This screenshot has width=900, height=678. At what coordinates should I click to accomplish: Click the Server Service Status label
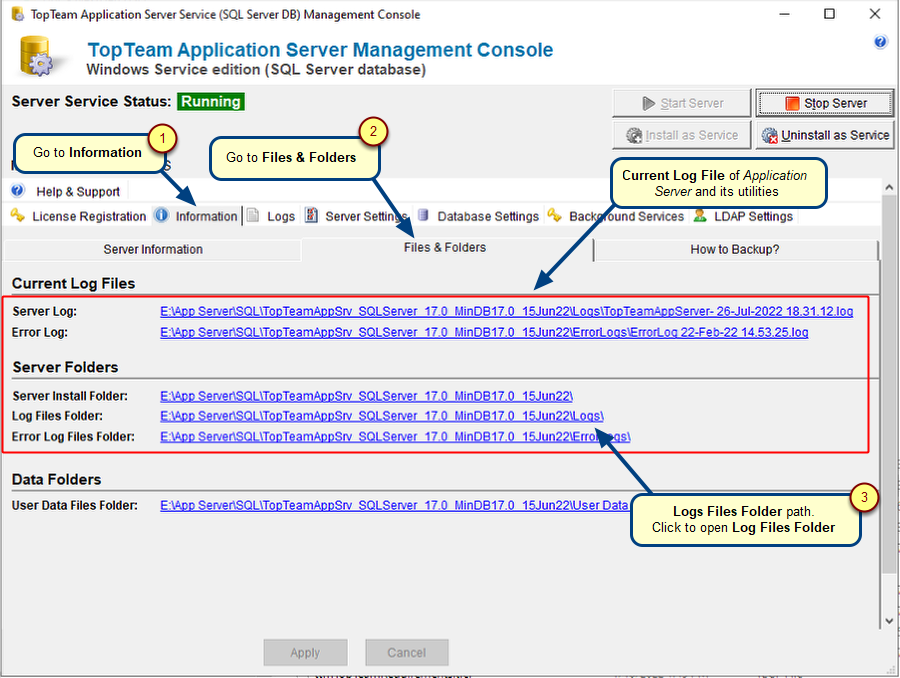91,102
